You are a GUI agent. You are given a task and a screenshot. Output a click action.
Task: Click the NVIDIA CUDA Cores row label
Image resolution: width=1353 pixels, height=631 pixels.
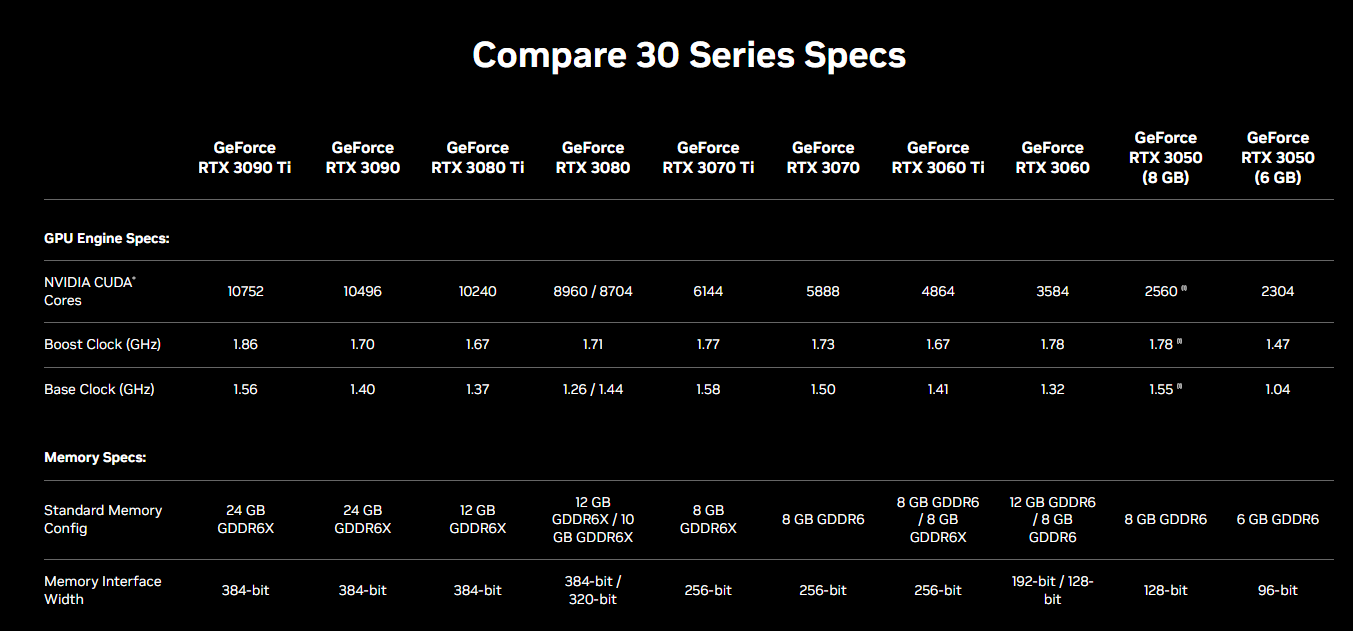(90, 291)
